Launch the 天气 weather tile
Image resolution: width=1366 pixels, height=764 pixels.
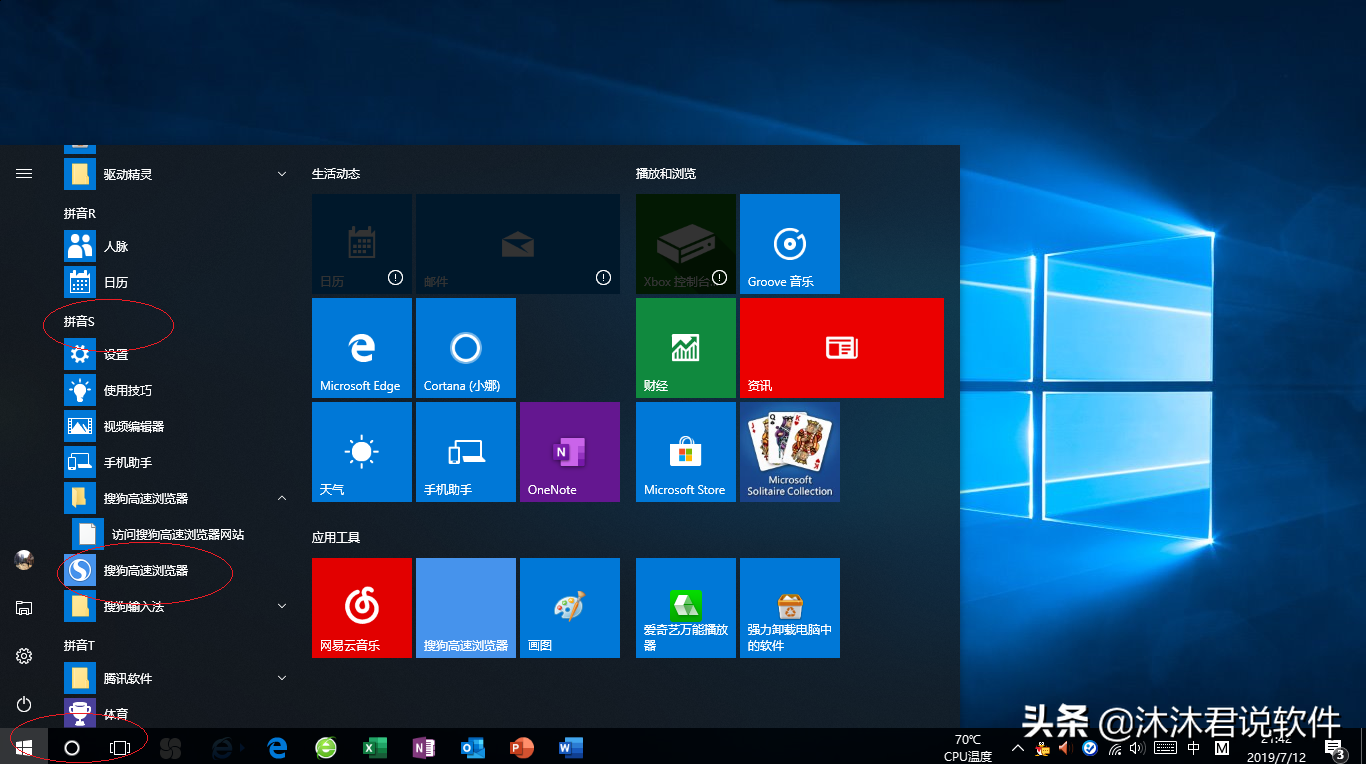click(361, 451)
